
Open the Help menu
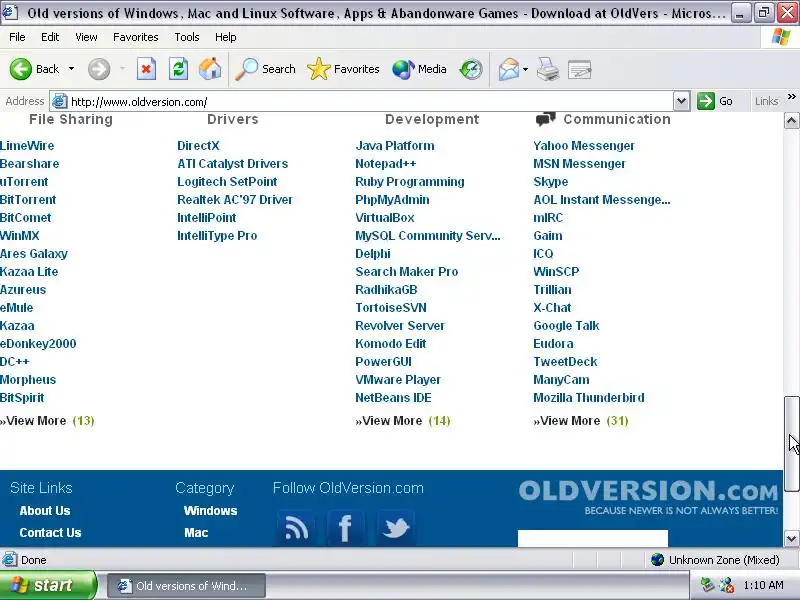point(226,37)
